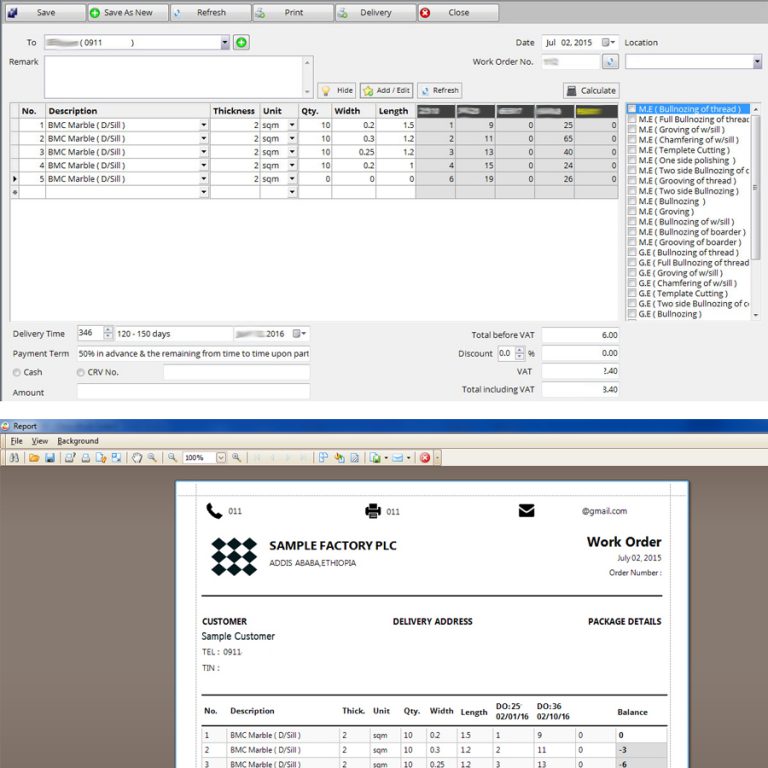Open the View menu in Report window

pos(40,441)
